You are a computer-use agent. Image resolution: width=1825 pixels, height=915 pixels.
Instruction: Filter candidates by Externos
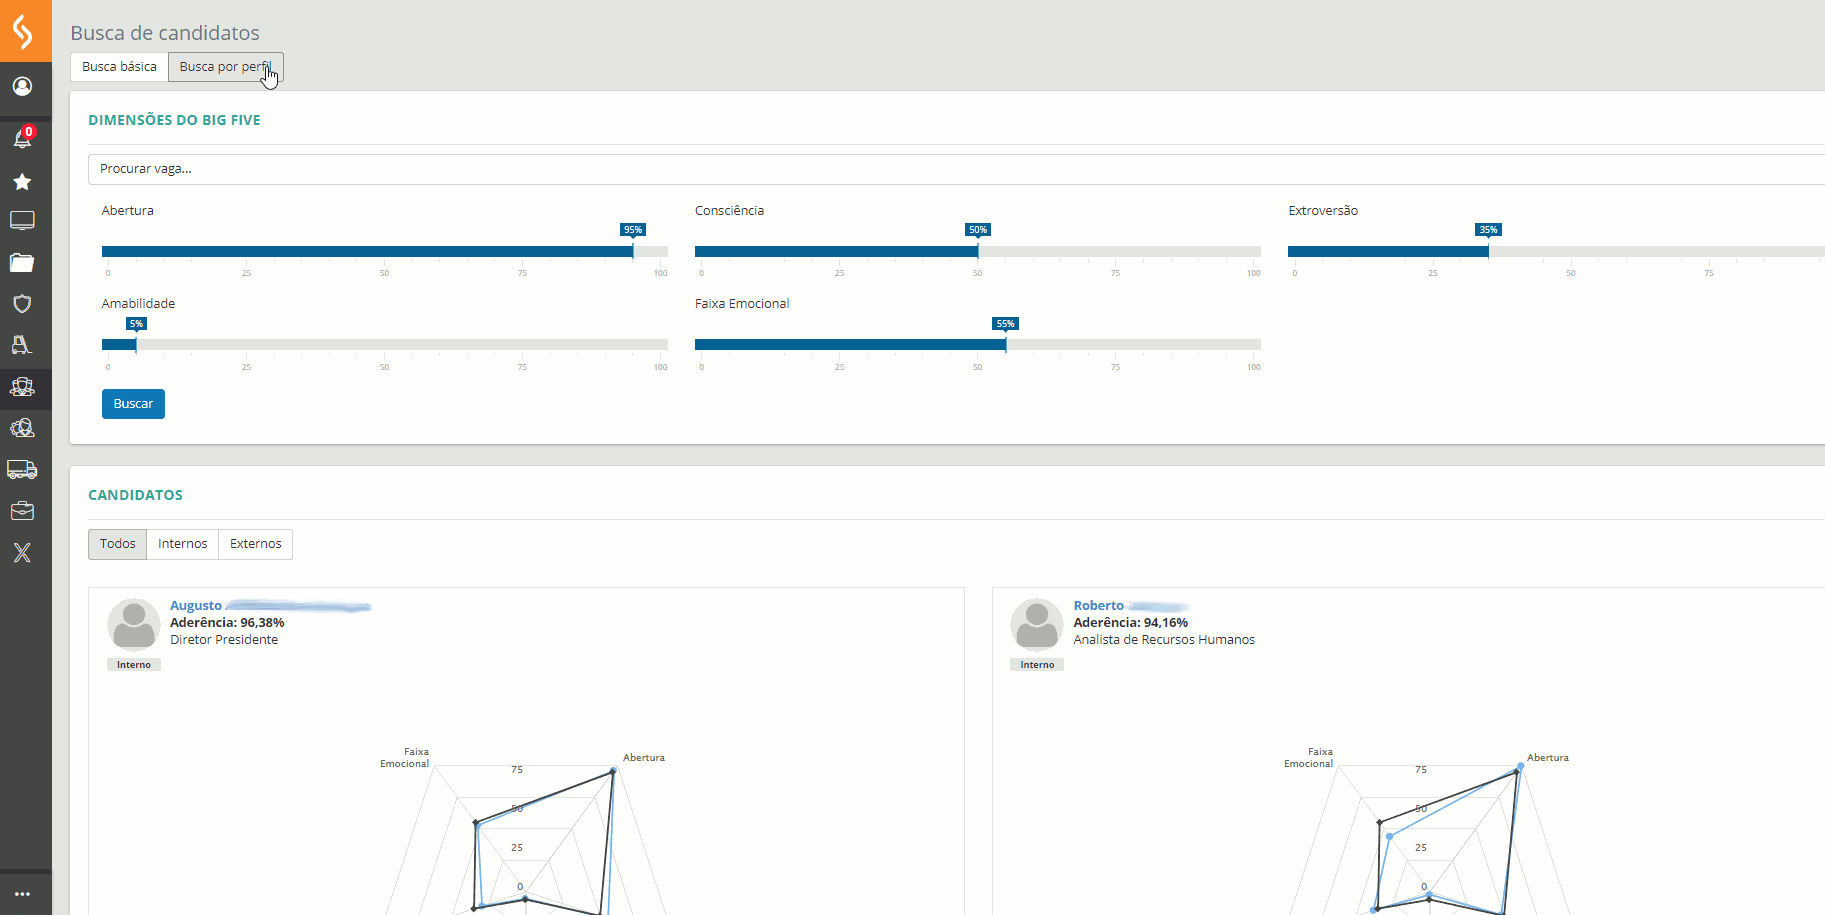(x=255, y=544)
